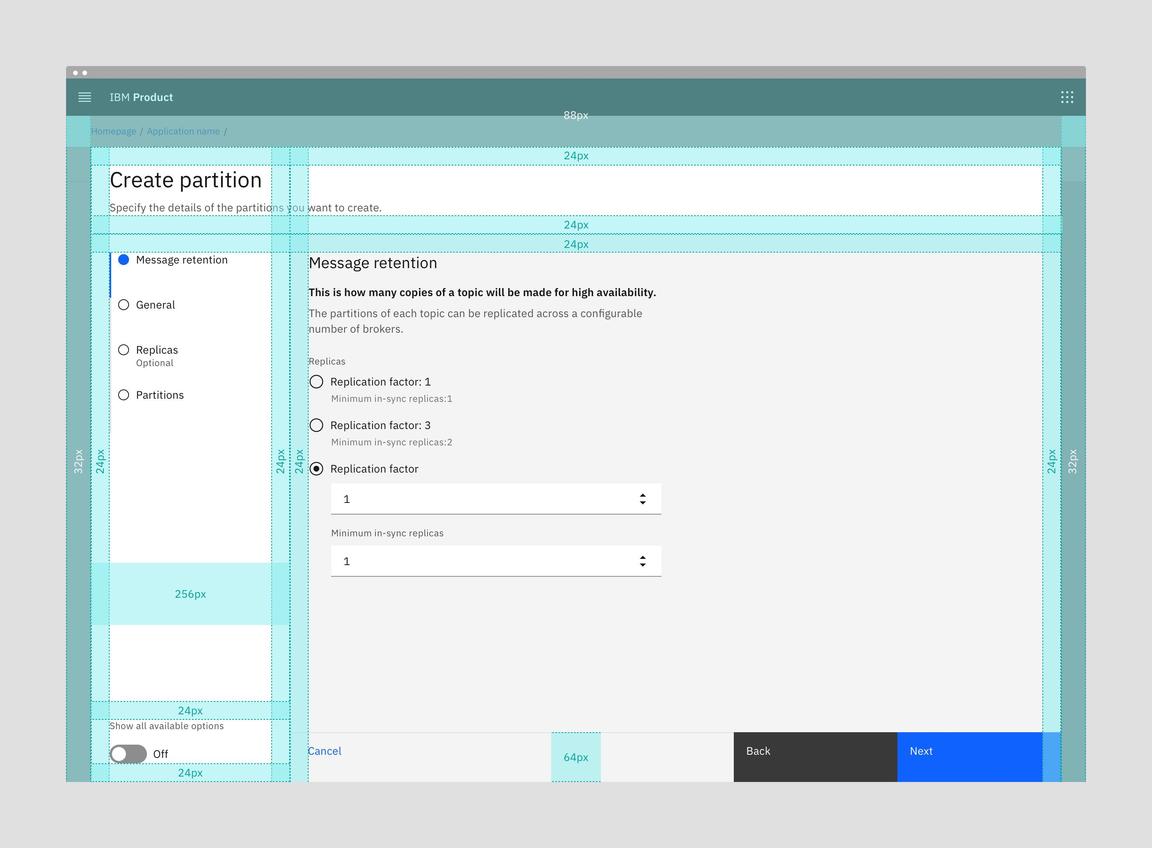The width and height of the screenshot is (1152, 848).
Task: Open the app switcher grid icon
Action: 1067,97
